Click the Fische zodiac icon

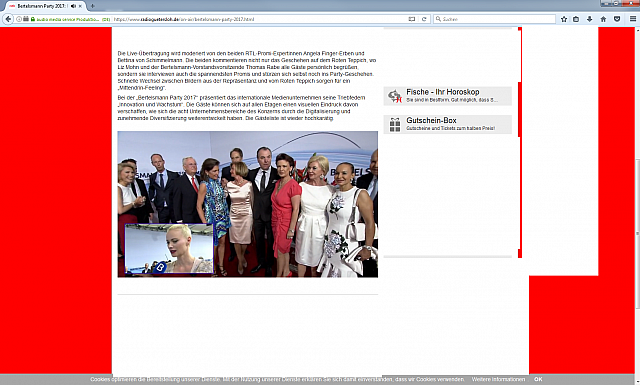coord(395,96)
